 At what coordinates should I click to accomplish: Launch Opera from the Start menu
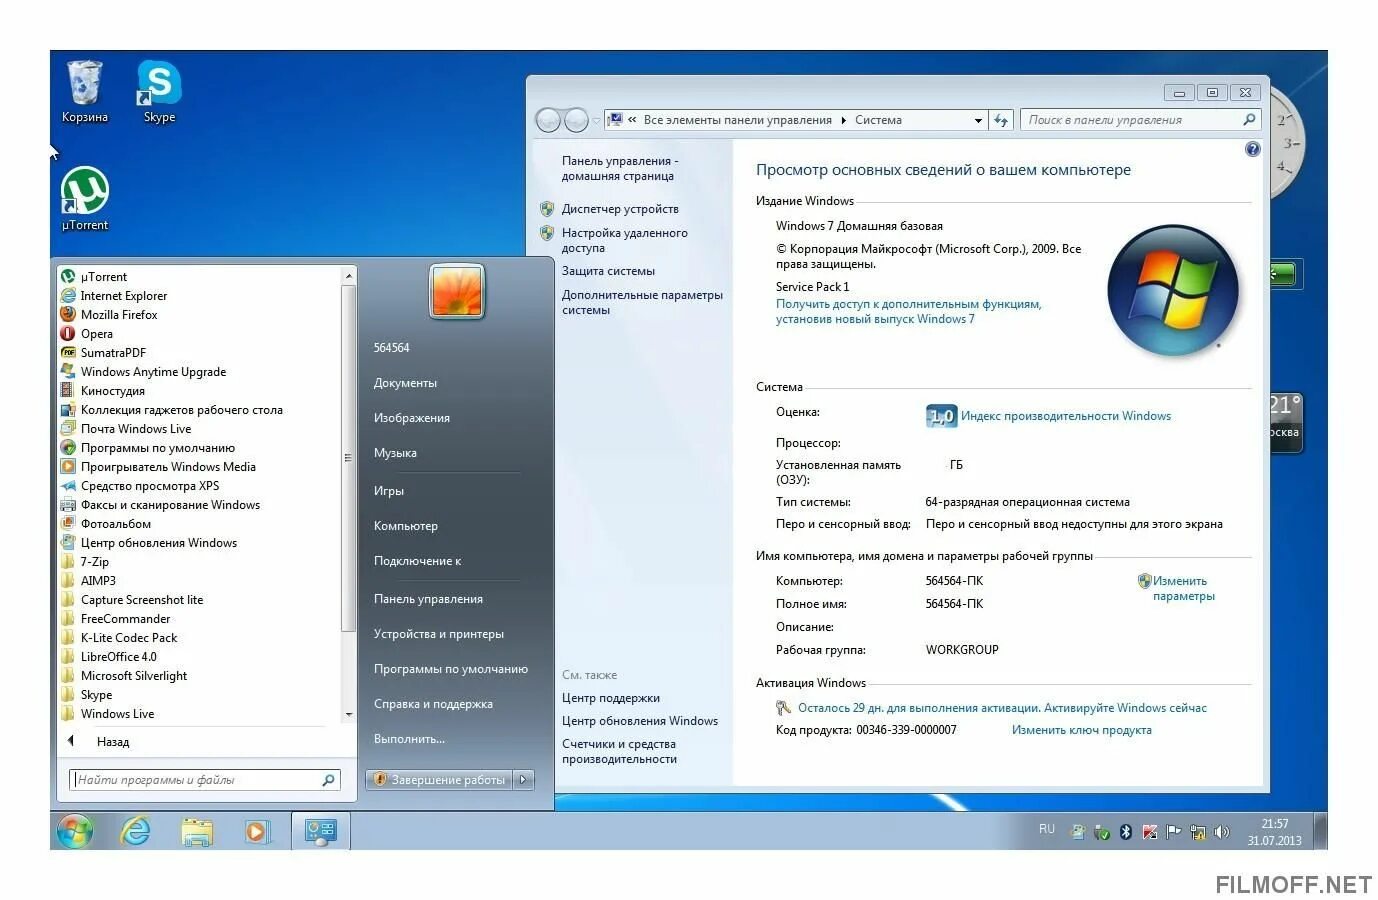point(97,334)
